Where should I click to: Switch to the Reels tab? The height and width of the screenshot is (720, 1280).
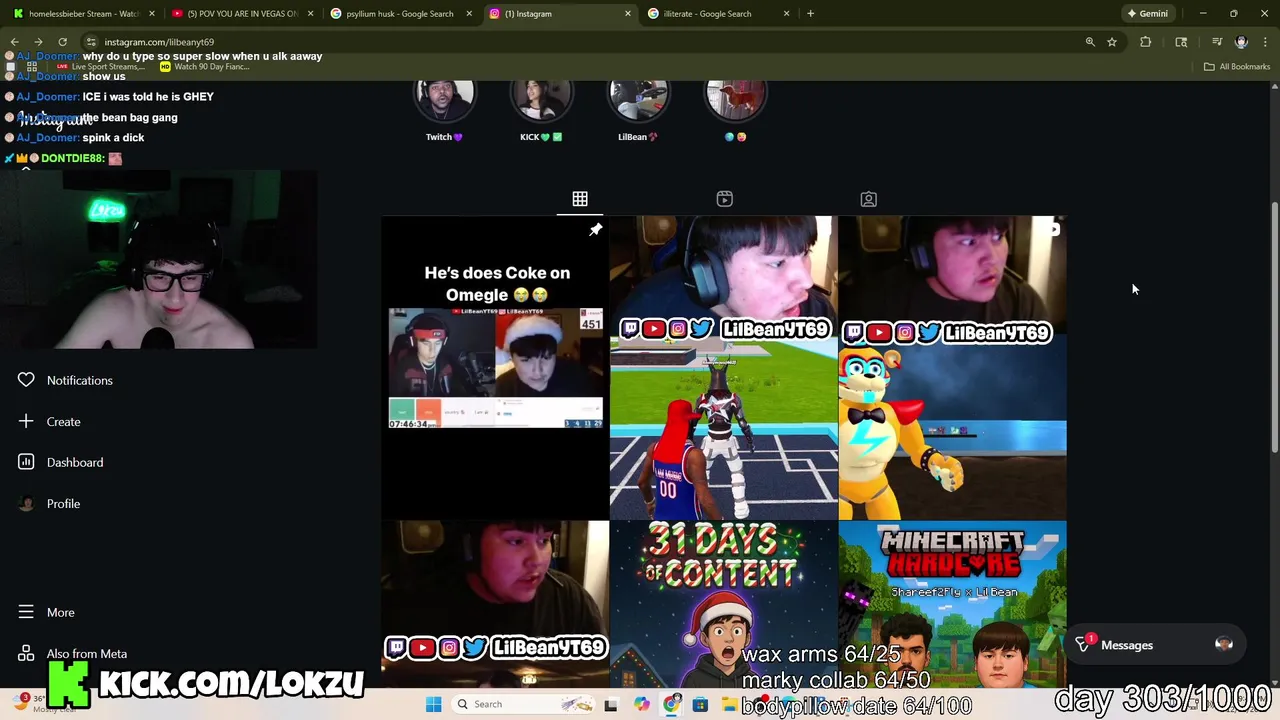[724, 199]
